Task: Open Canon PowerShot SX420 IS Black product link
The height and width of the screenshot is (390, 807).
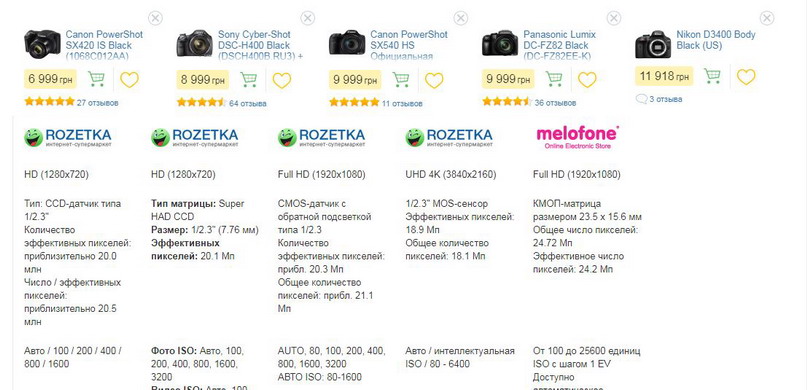Action: [x=104, y=45]
